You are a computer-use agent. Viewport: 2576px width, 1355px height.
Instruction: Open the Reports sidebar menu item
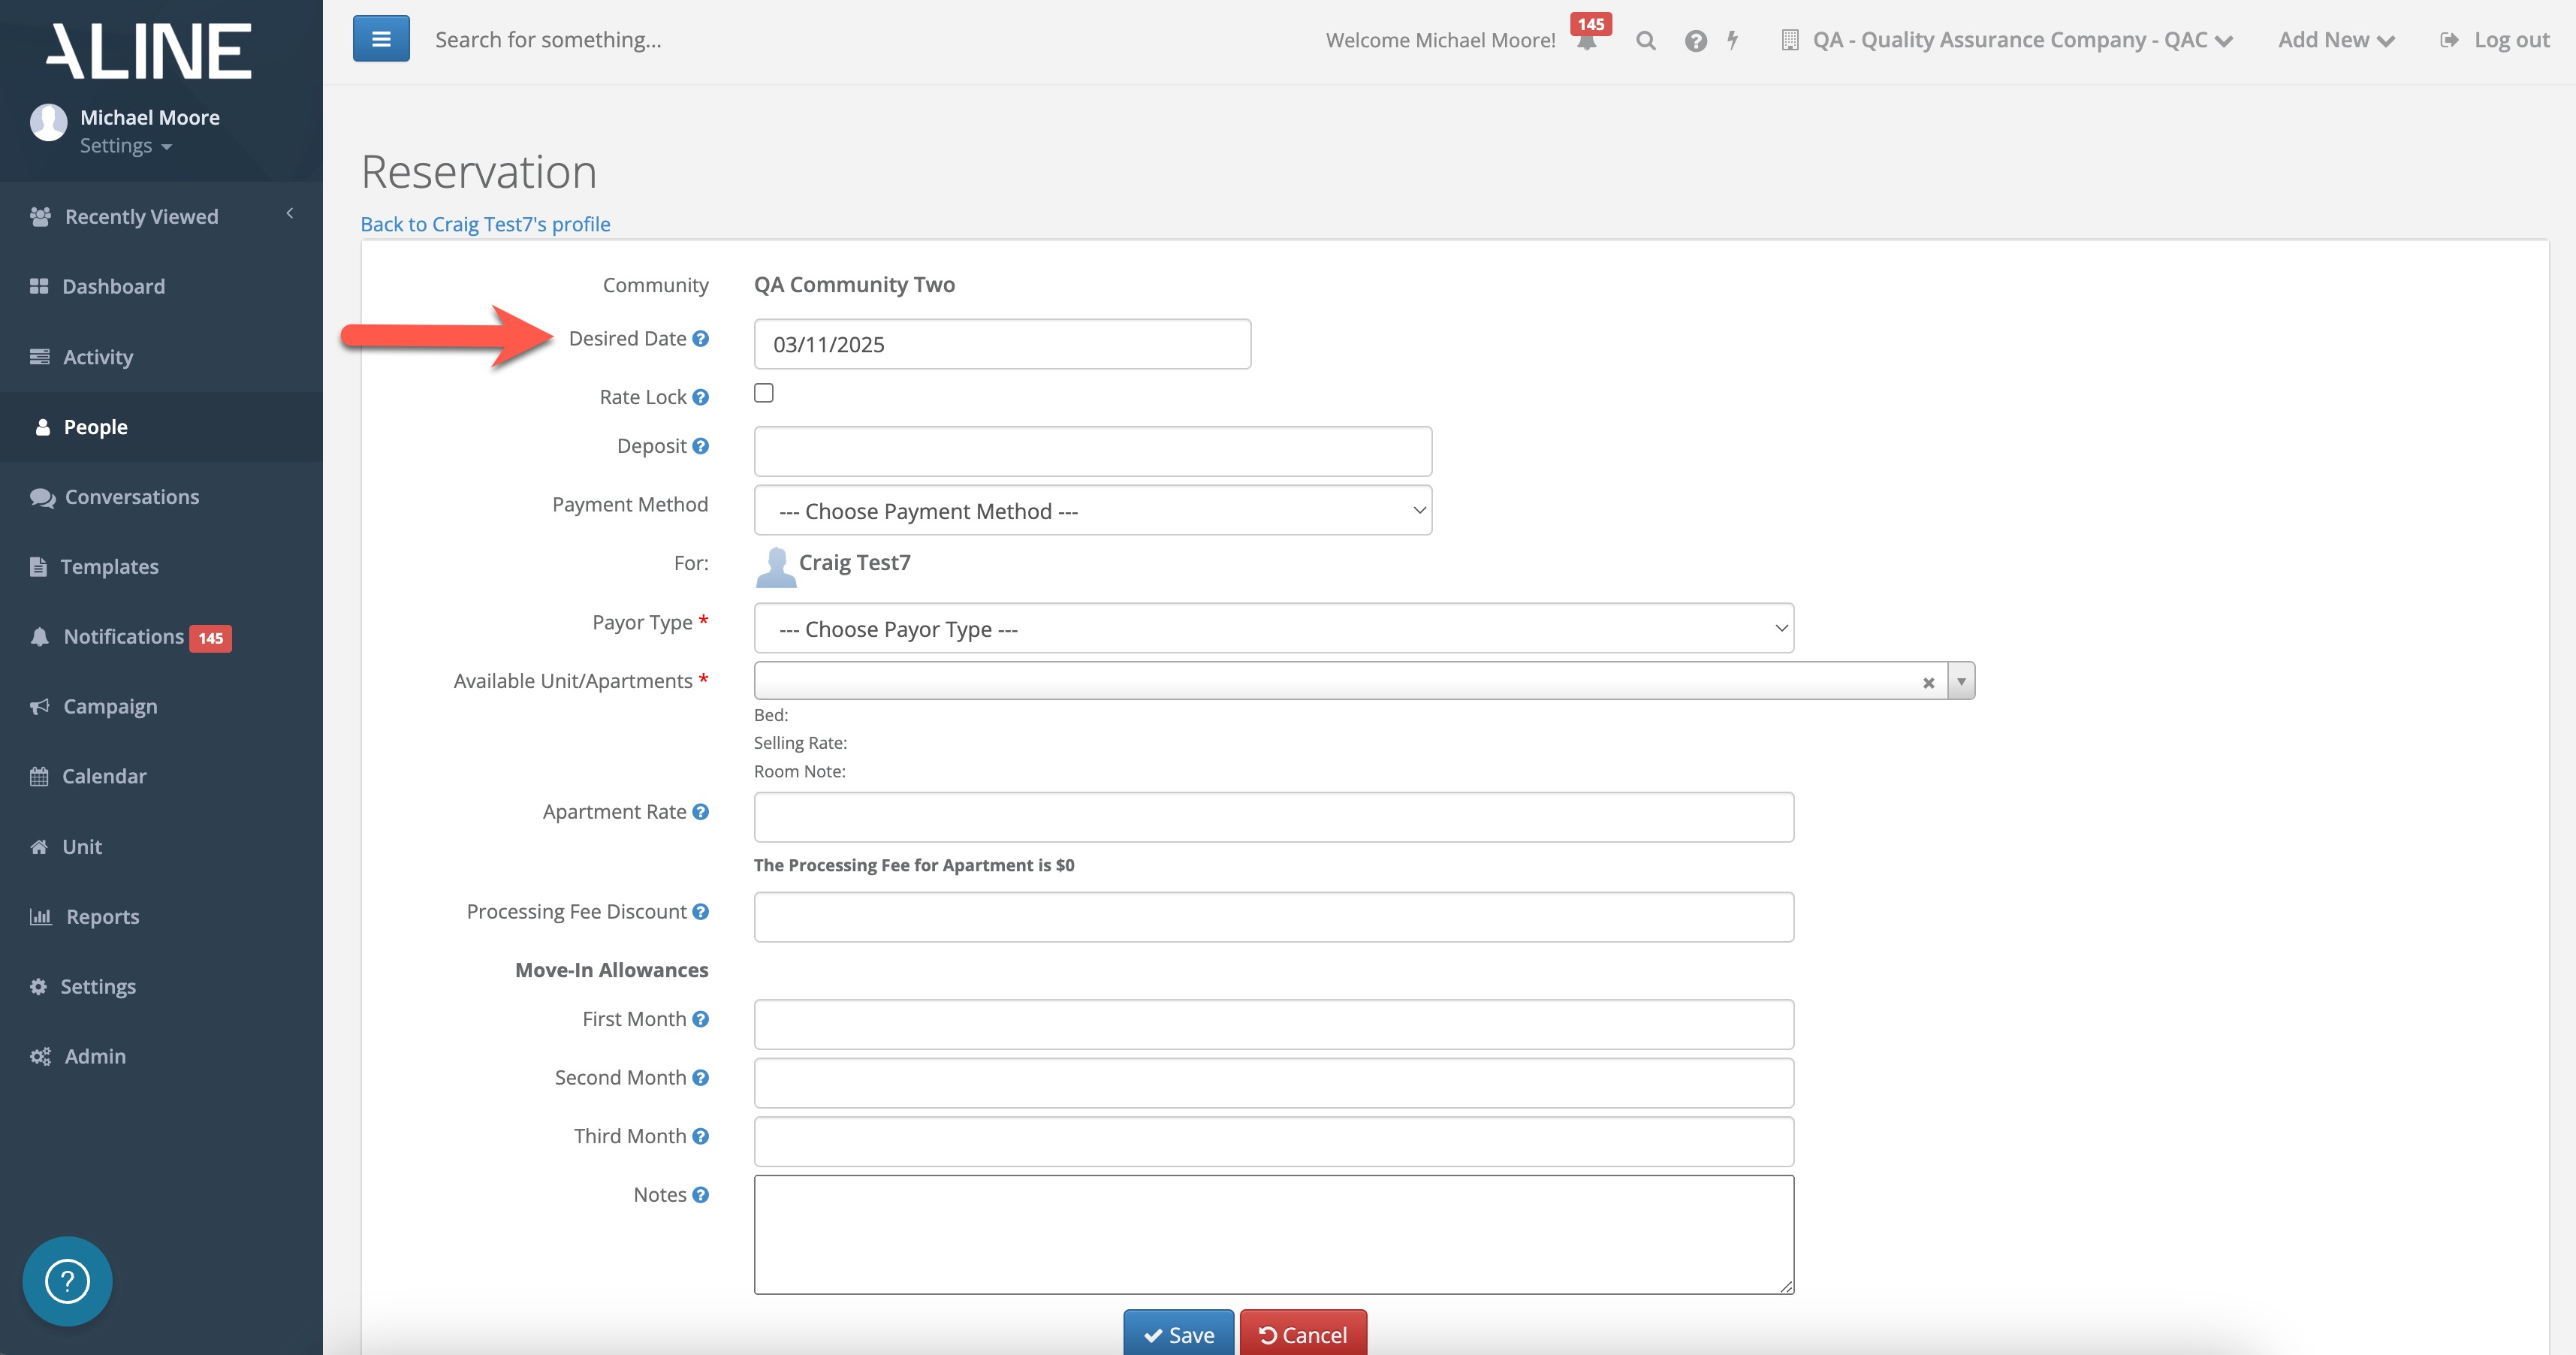pyautogui.click(x=102, y=916)
